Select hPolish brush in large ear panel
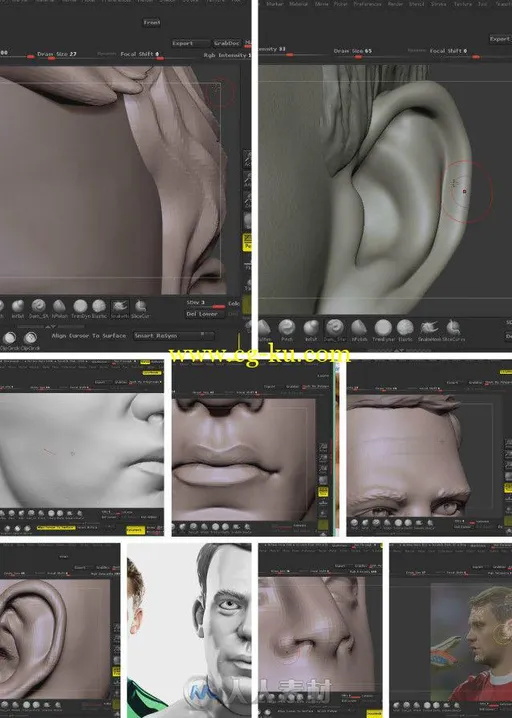Image resolution: width=512 pixels, height=718 pixels. [359, 330]
